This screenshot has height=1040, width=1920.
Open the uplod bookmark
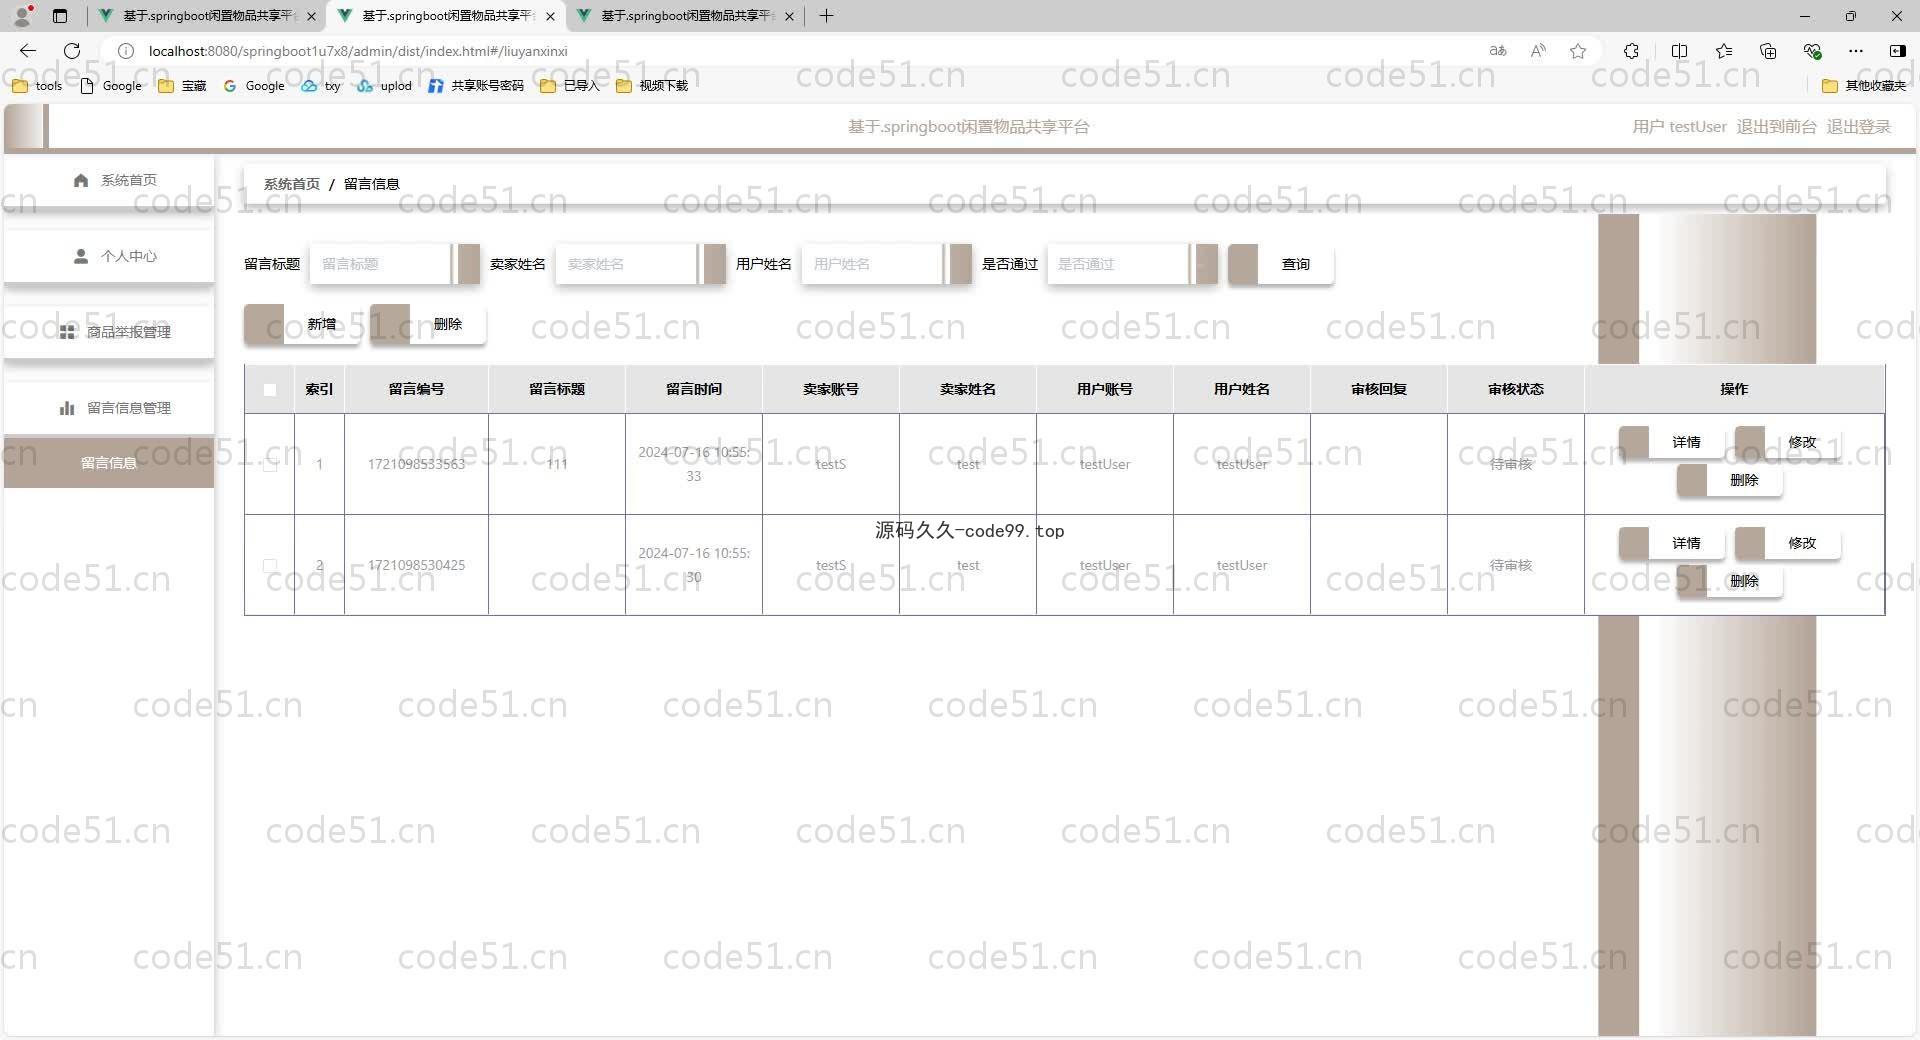click(x=385, y=86)
